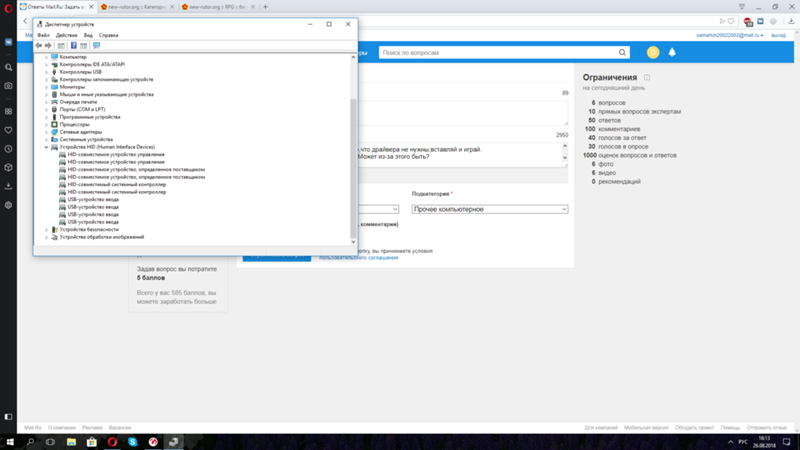Click the back arrow in Device Manager toolbar
This screenshot has width=800, height=450.
tap(39, 45)
